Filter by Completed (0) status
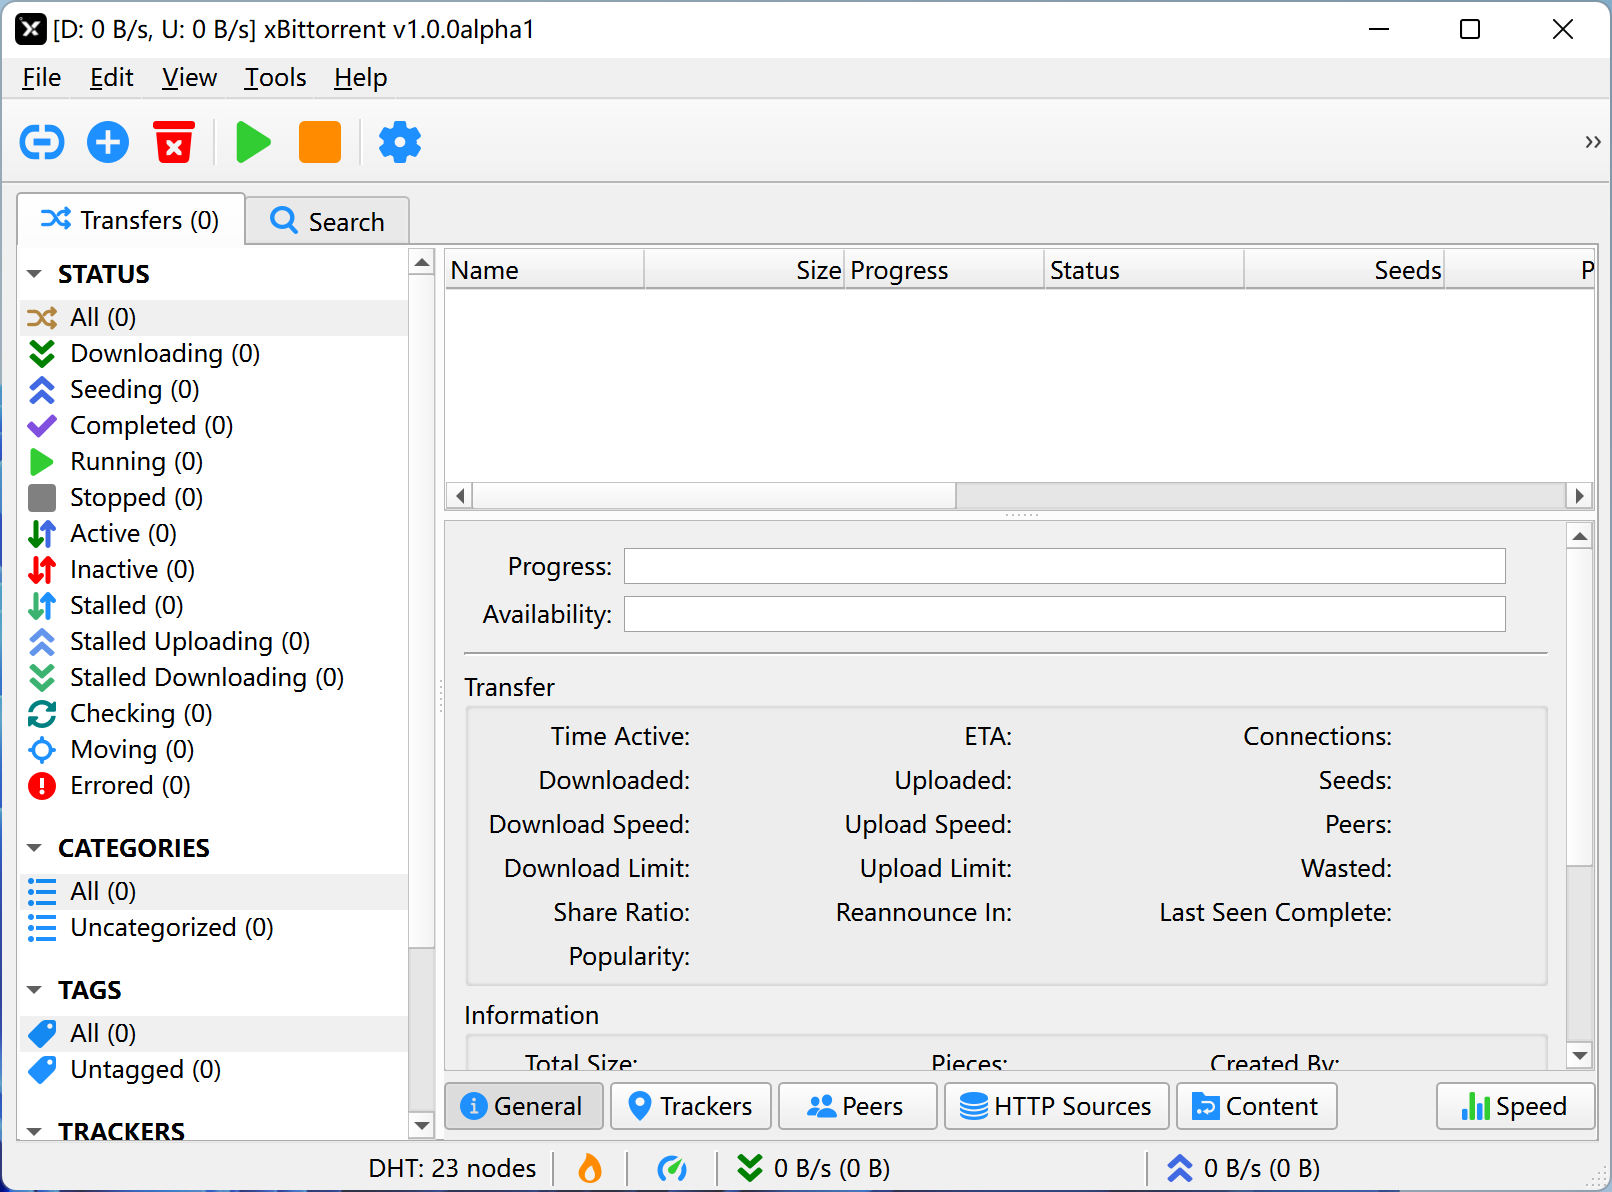 [213, 426]
